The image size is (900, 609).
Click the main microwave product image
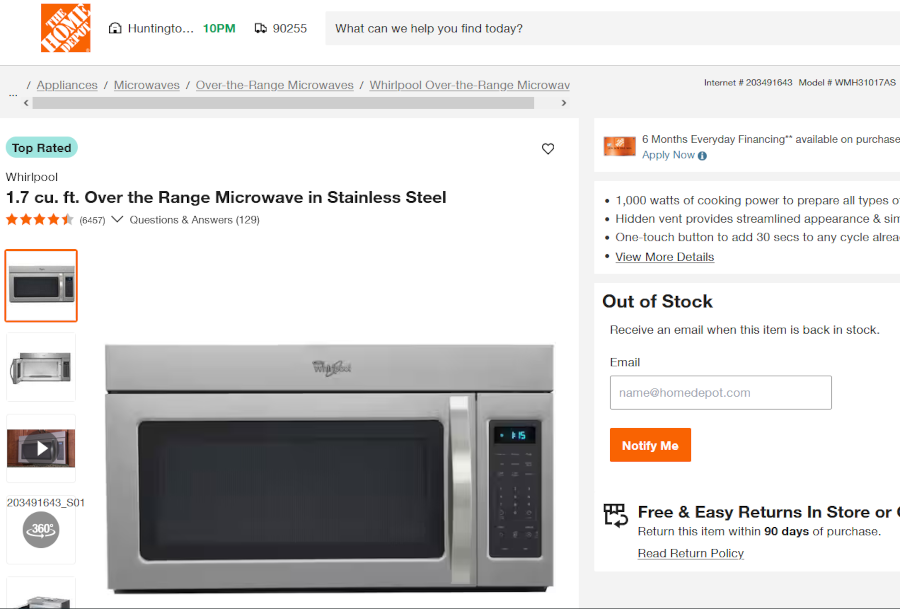pos(329,468)
